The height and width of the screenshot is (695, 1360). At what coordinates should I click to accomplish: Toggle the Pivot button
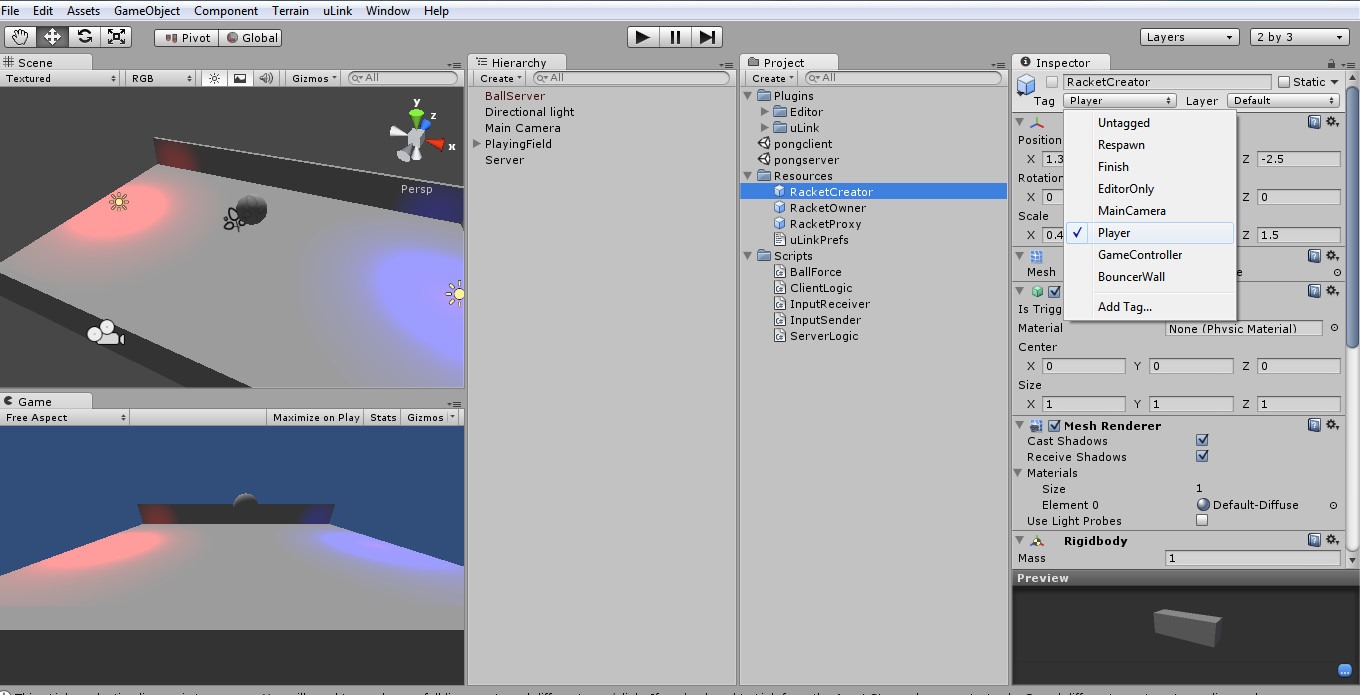(187, 37)
